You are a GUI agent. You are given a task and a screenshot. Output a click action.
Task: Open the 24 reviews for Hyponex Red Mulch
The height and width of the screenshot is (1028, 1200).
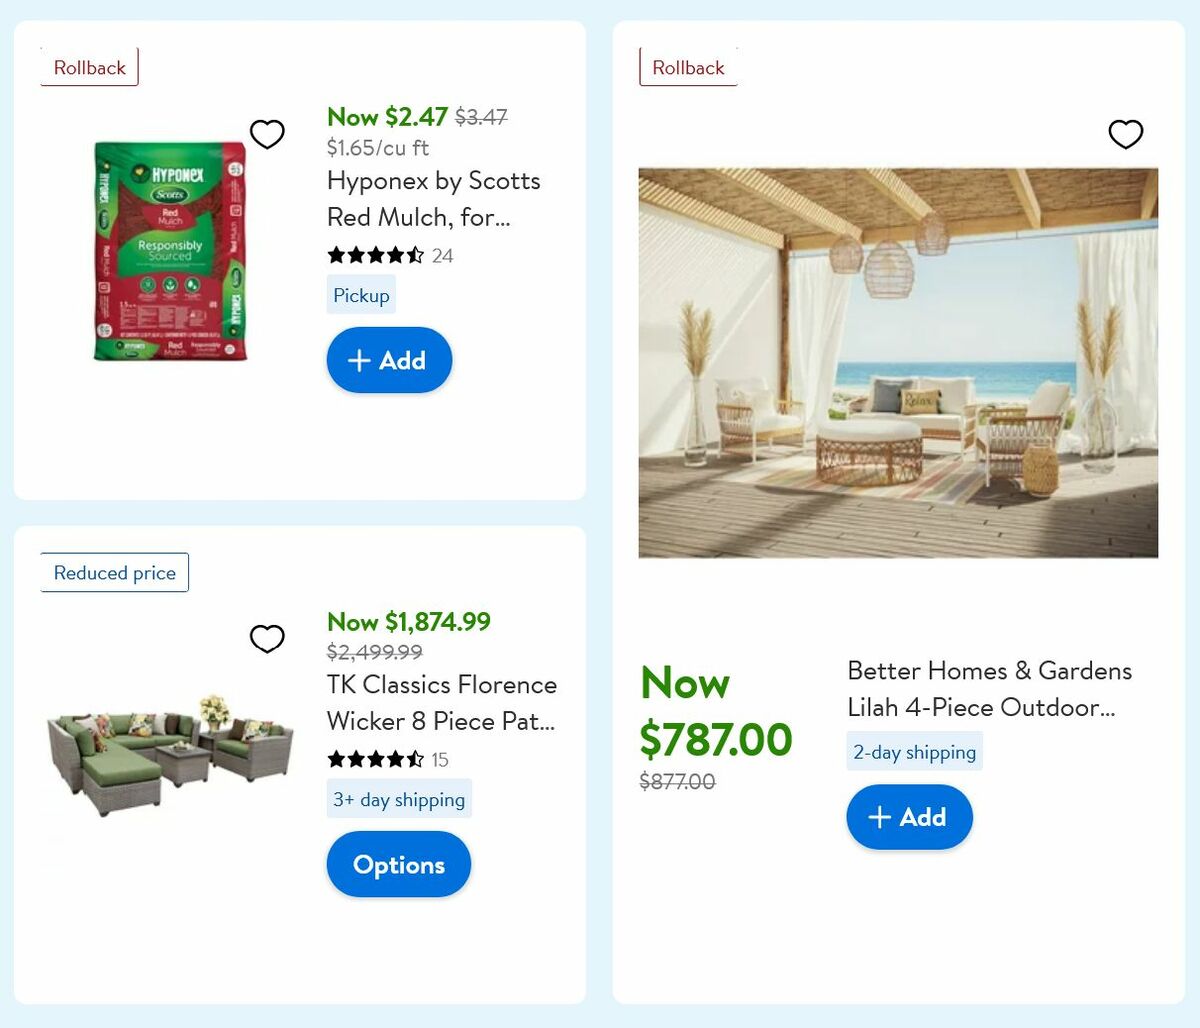point(443,256)
